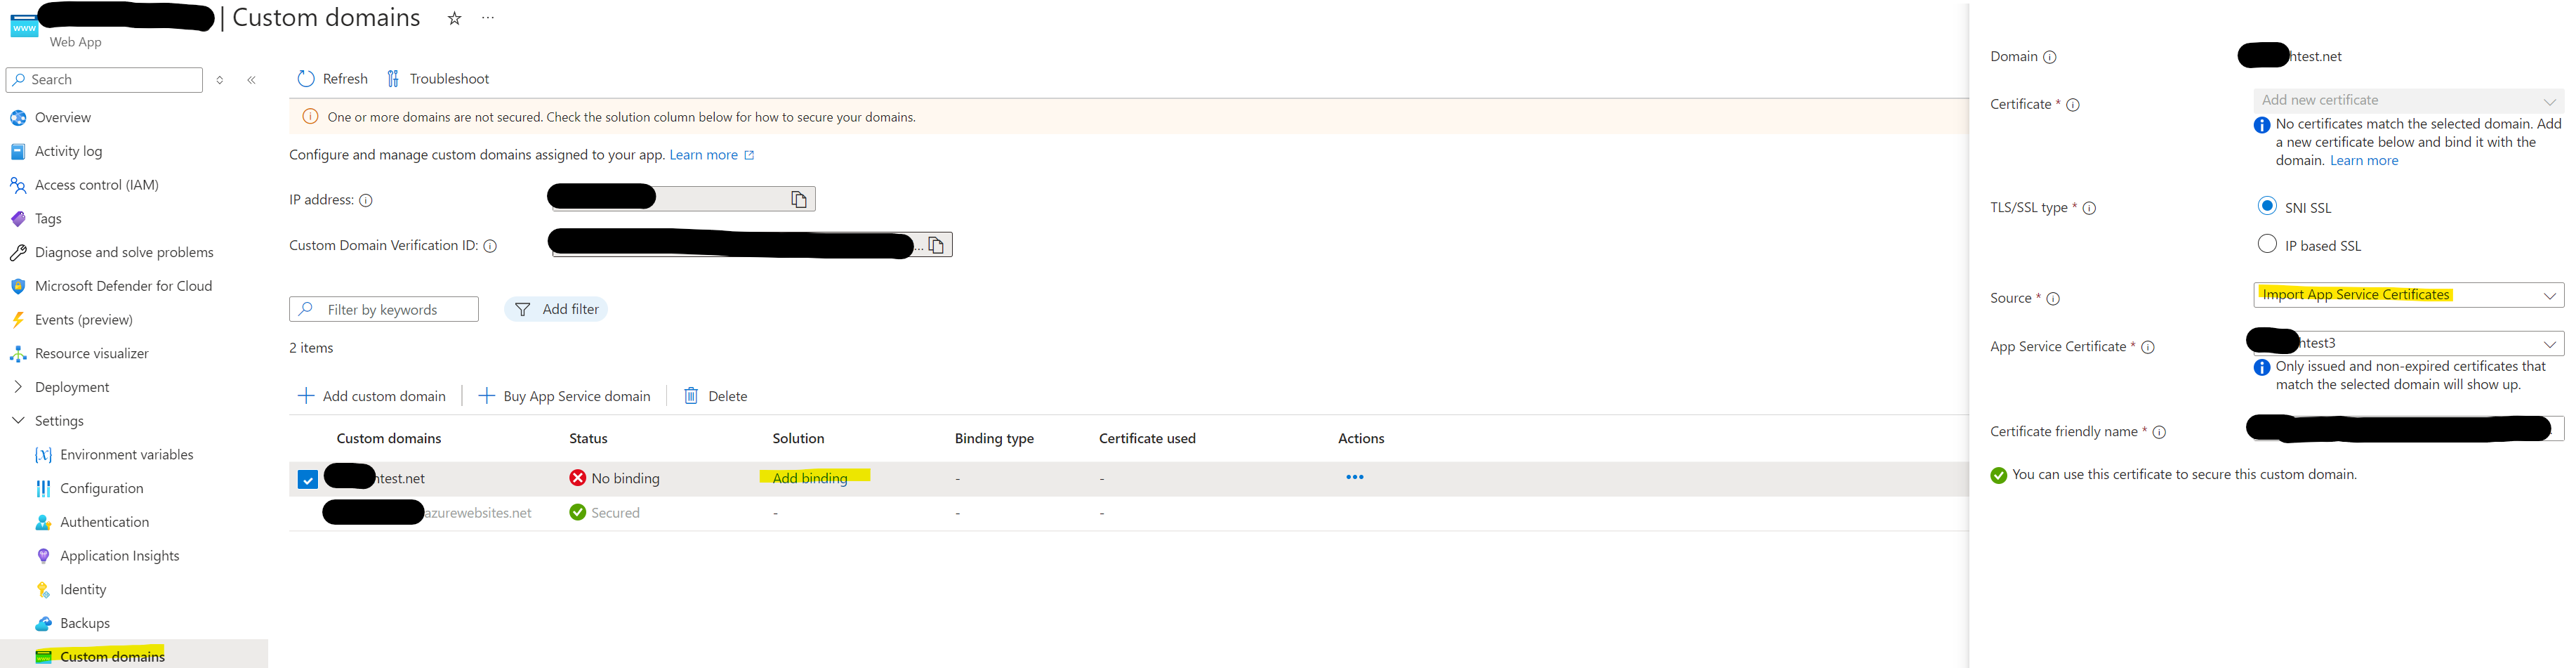The height and width of the screenshot is (668, 2576).
Task: Click the Refresh toolbar button
Action: [x=333, y=79]
